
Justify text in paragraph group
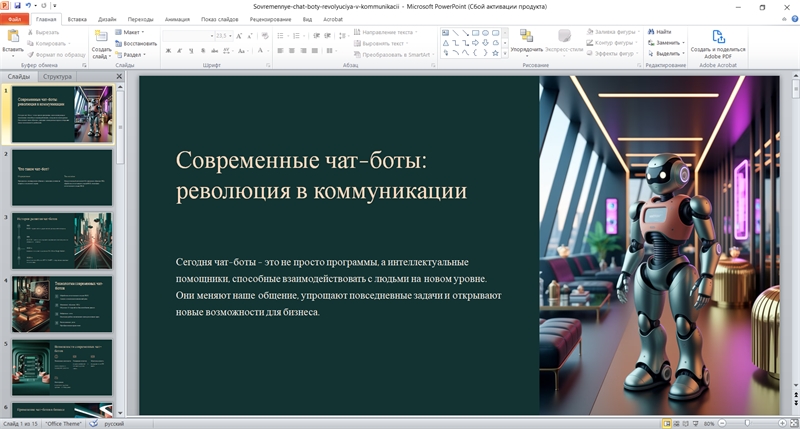pos(314,51)
